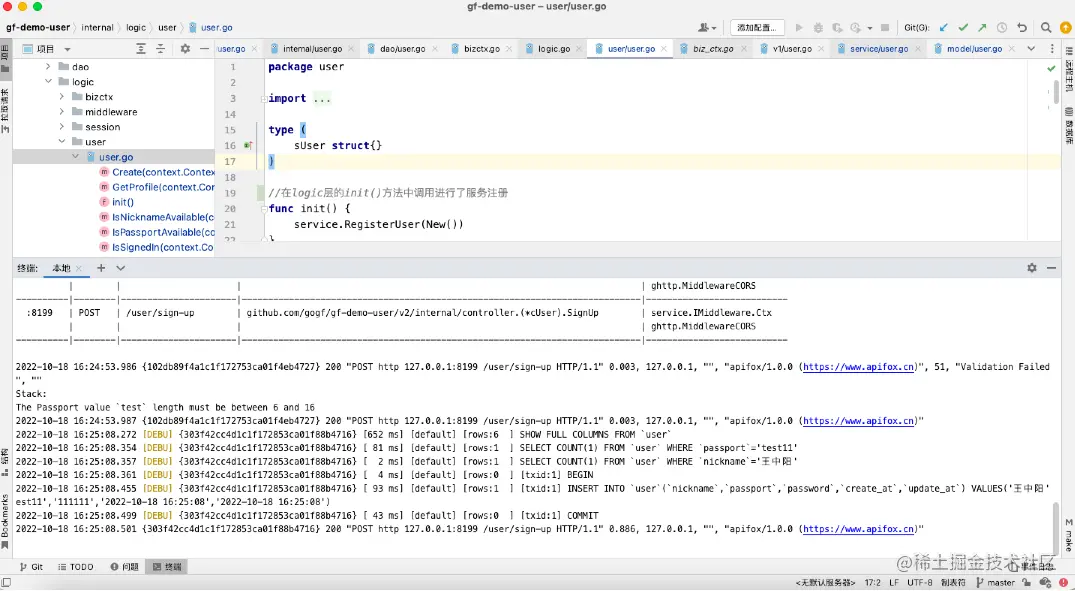Expand the bizctx folder
The image size is (1075, 591).
point(62,97)
